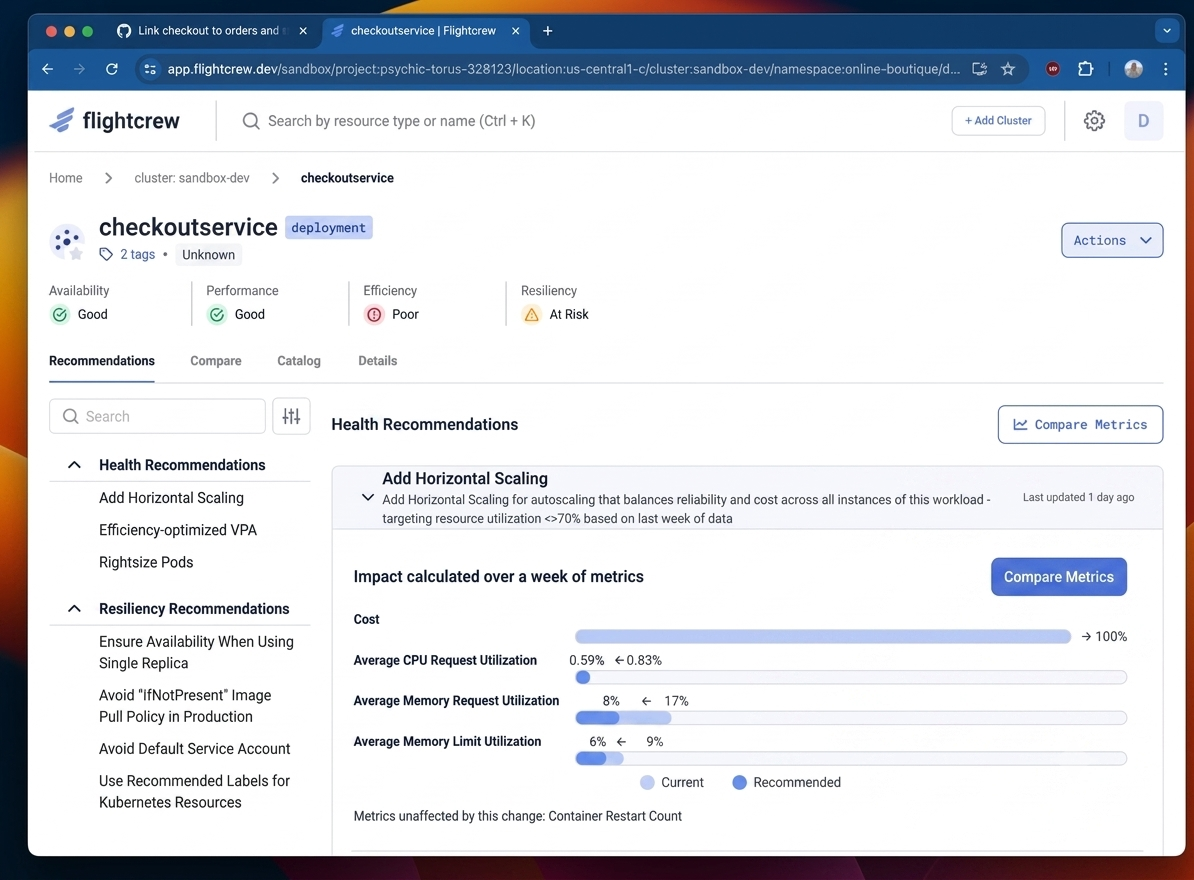This screenshot has height=880, width=1194.
Task: Open the Actions dropdown
Action: 1112,241
